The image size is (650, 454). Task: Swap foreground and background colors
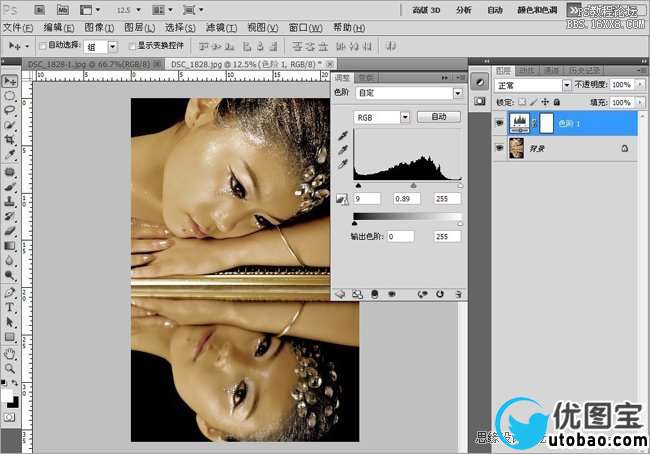(15, 383)
